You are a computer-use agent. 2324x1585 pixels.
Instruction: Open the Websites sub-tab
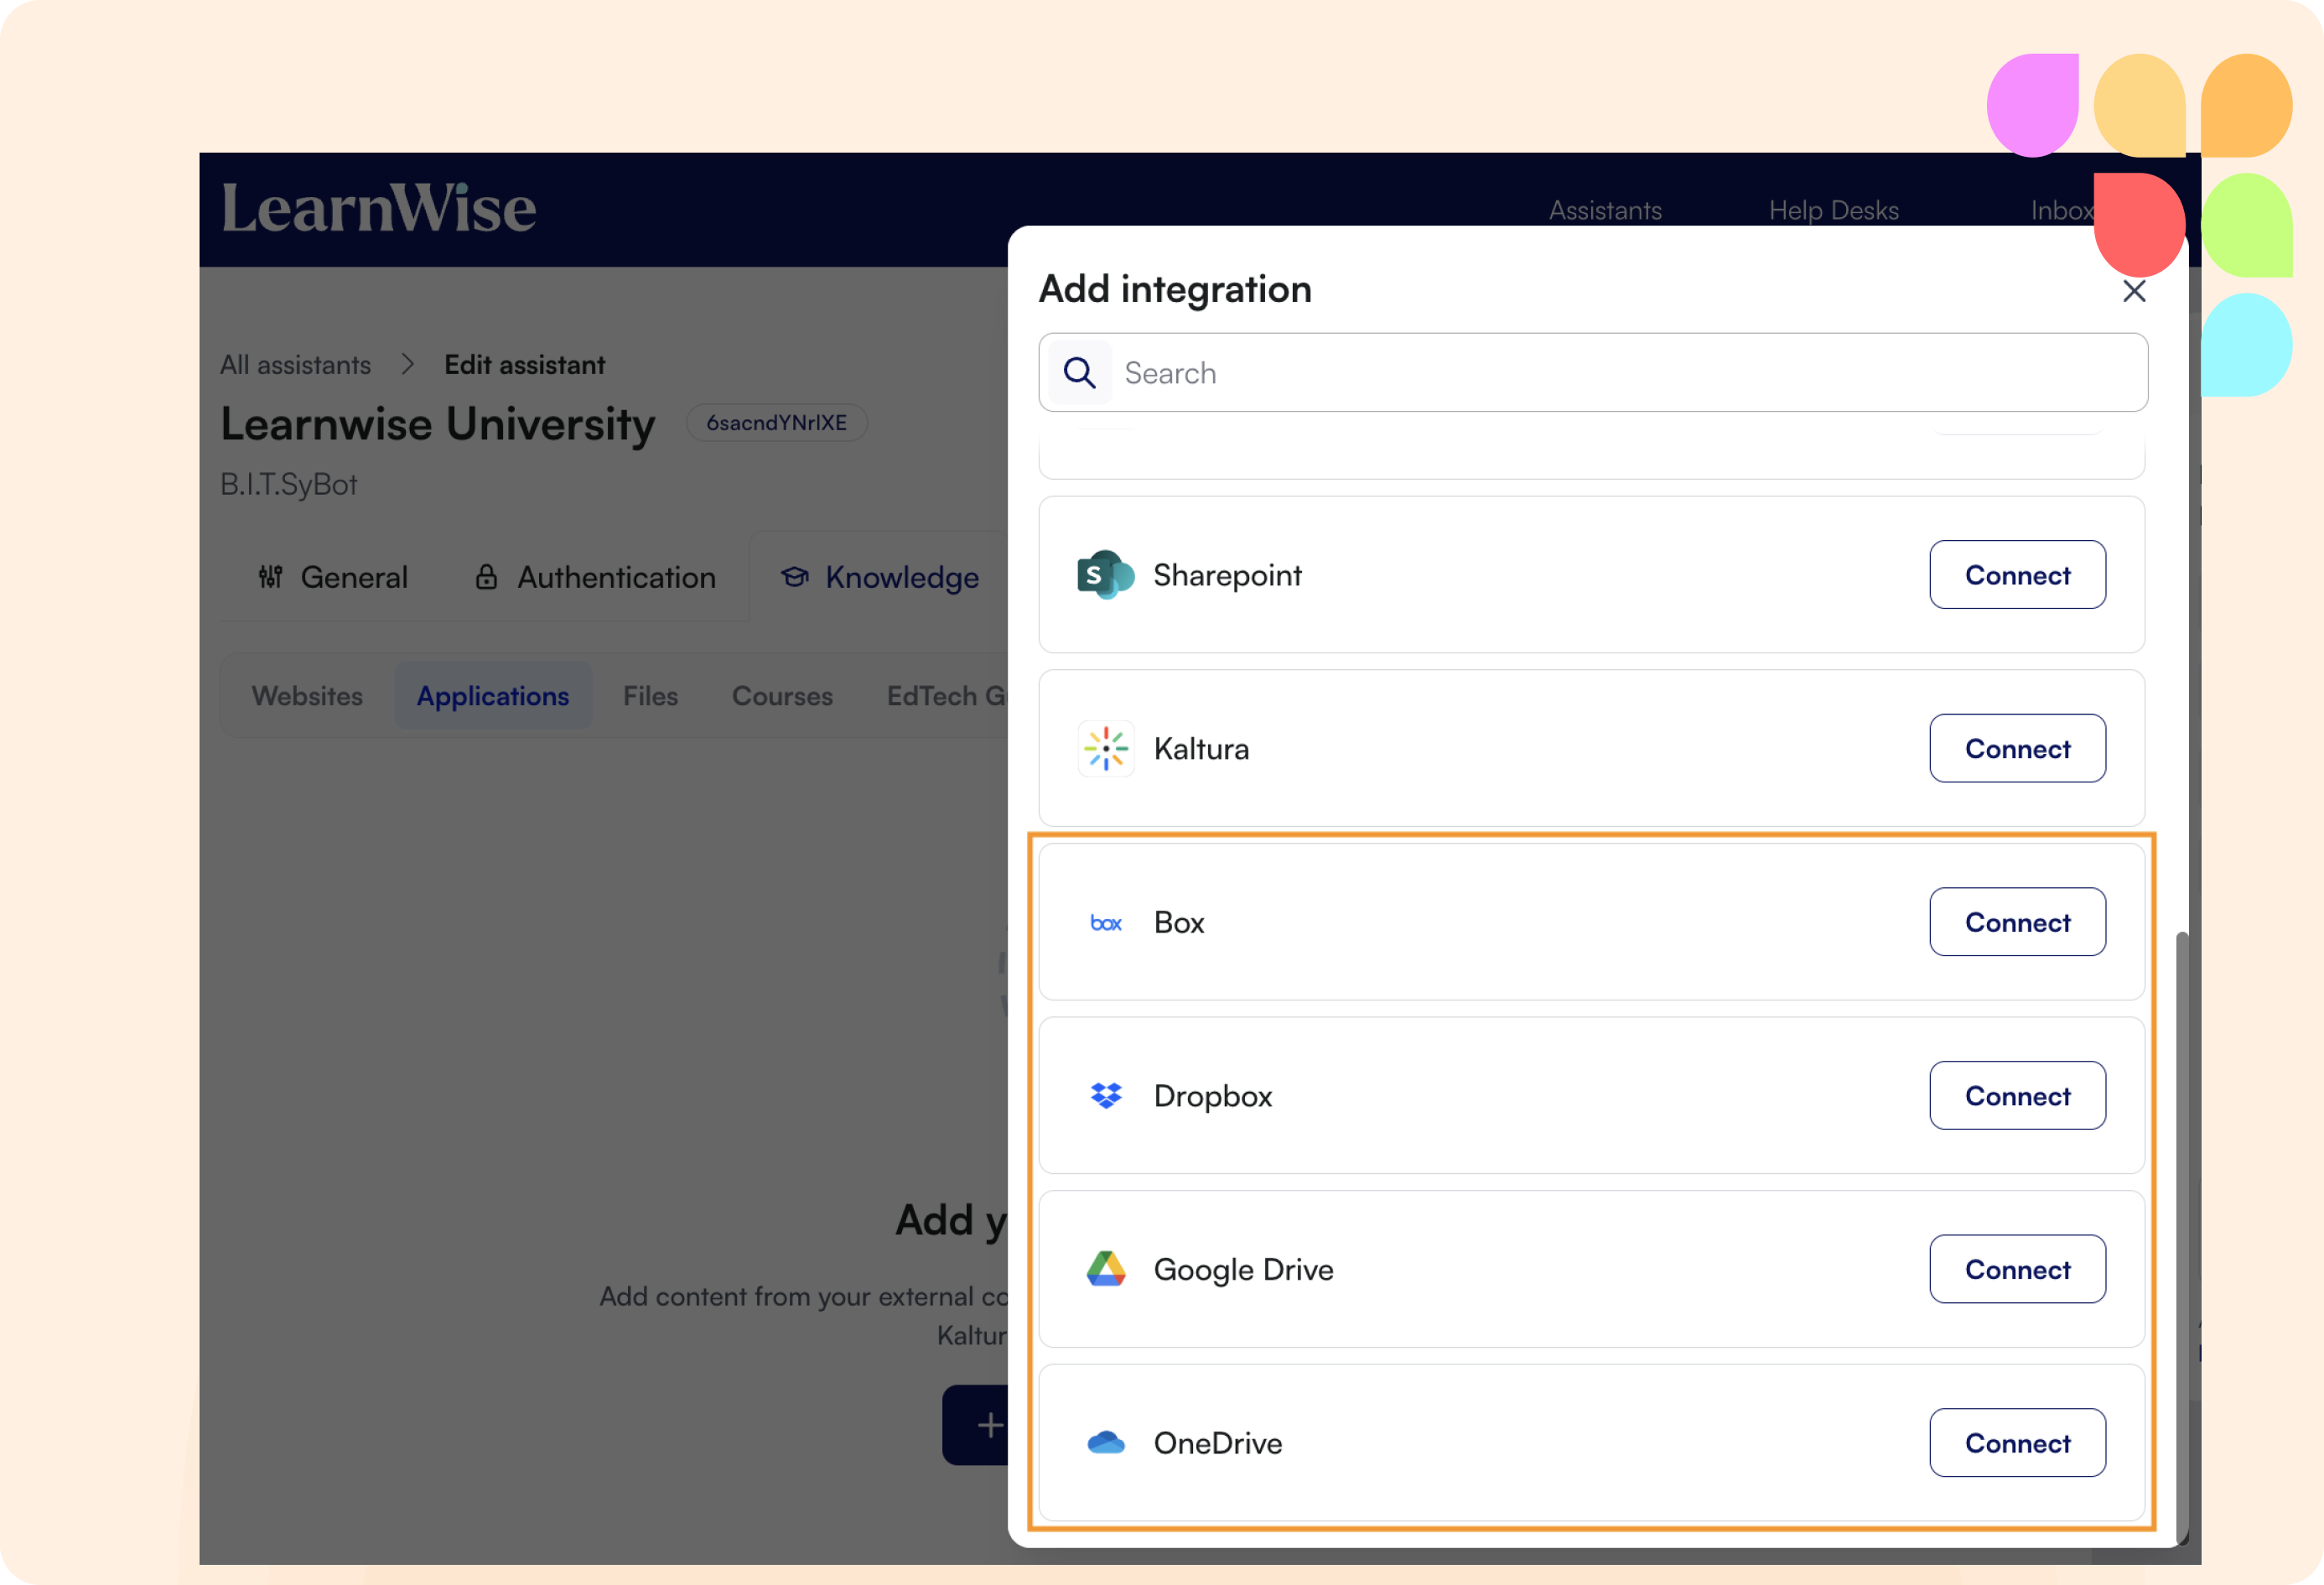(307, 696)
